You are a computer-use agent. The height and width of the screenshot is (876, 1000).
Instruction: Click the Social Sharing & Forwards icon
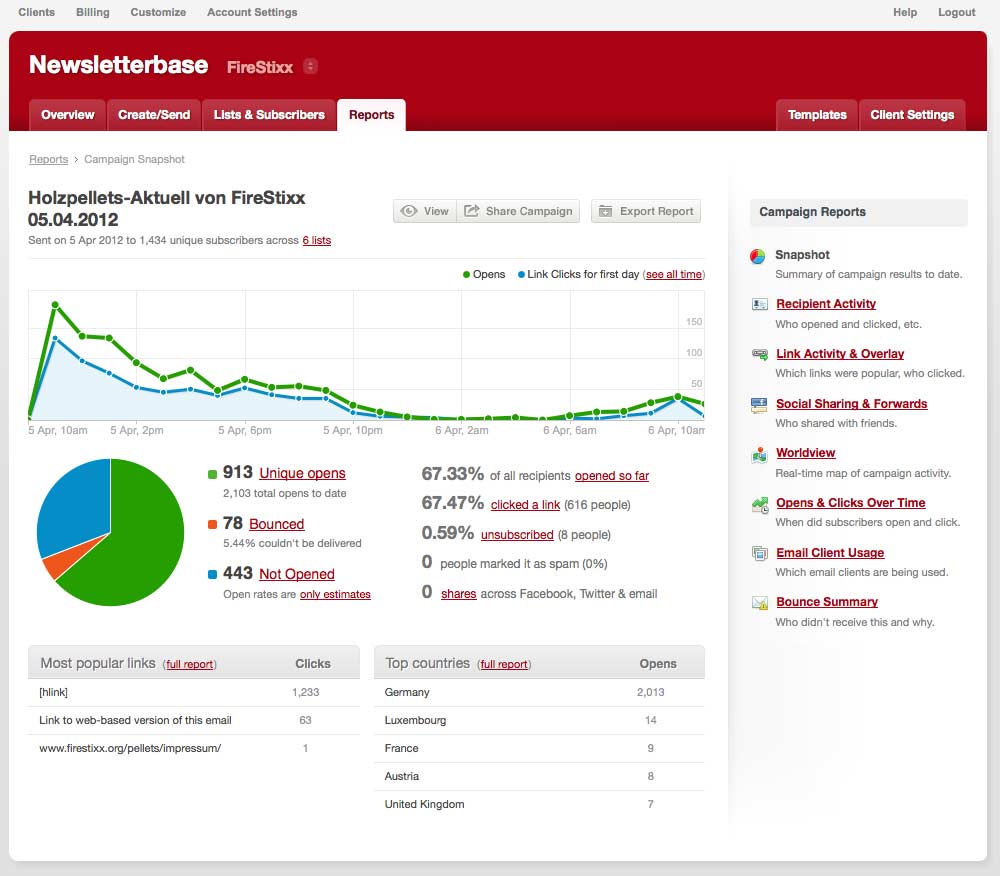pyautogui.click(x=759, y=404)
